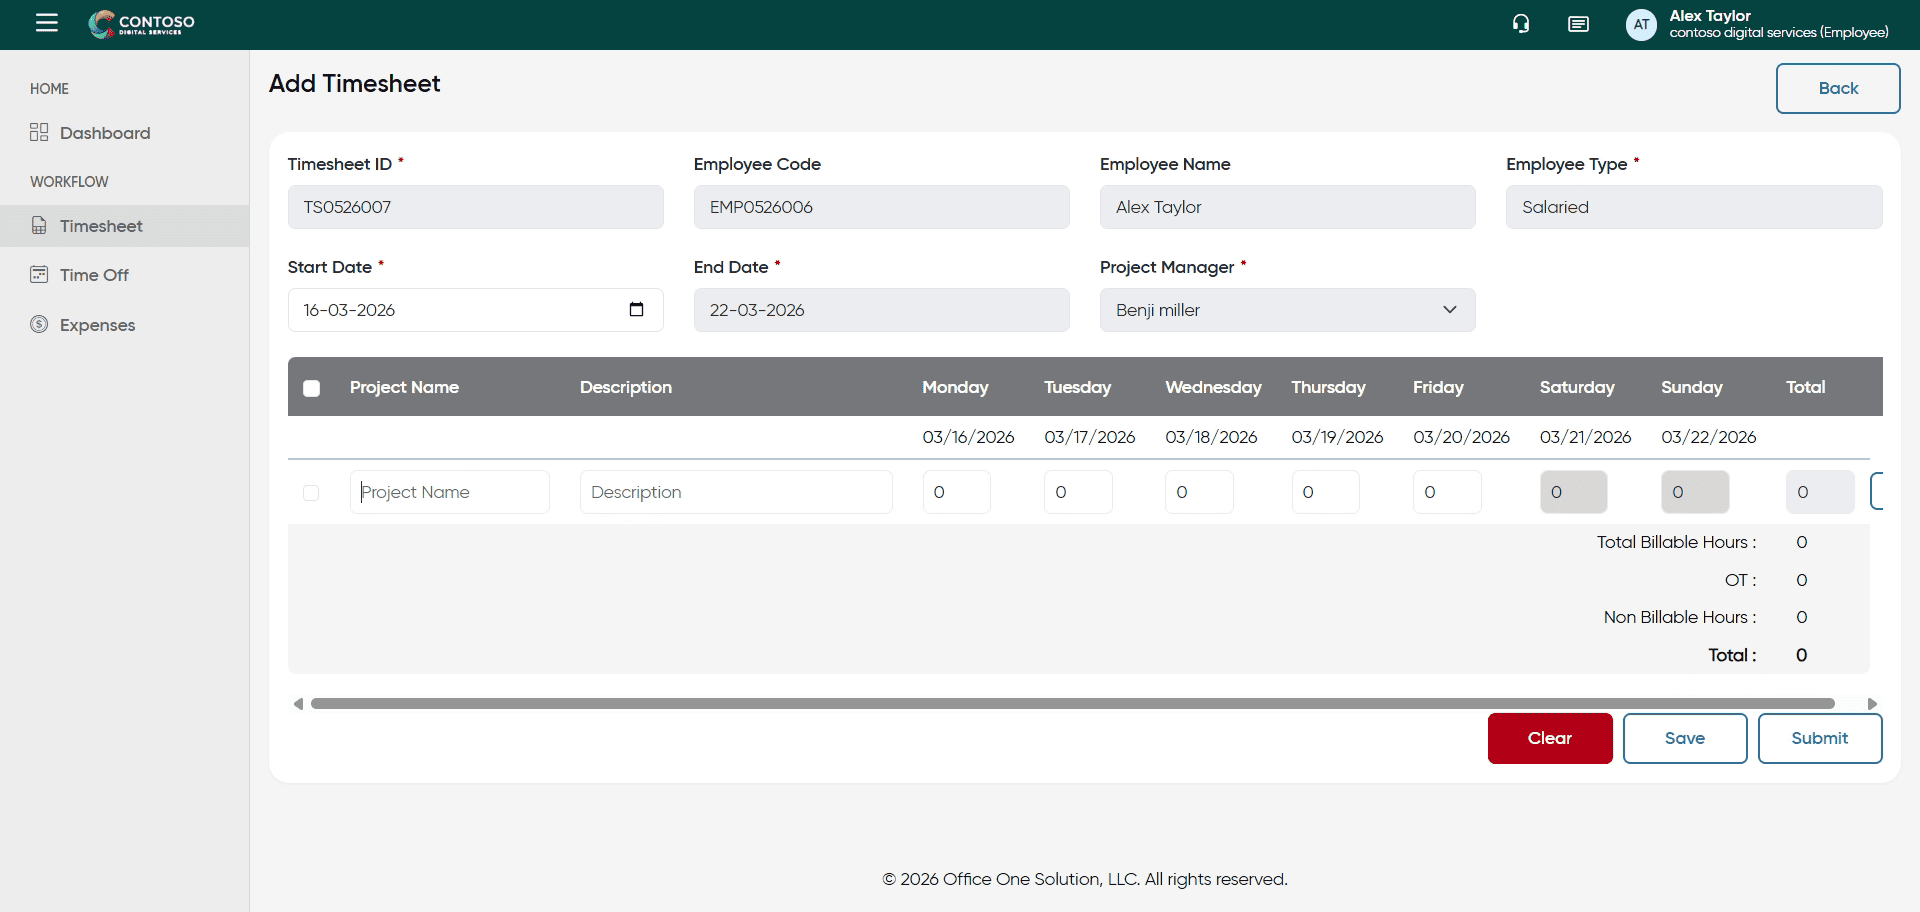Image resolution: width=1920 pixels, height=912 pixels.
Task: Click the red Clear button
Action: [x=1549, y=738]
